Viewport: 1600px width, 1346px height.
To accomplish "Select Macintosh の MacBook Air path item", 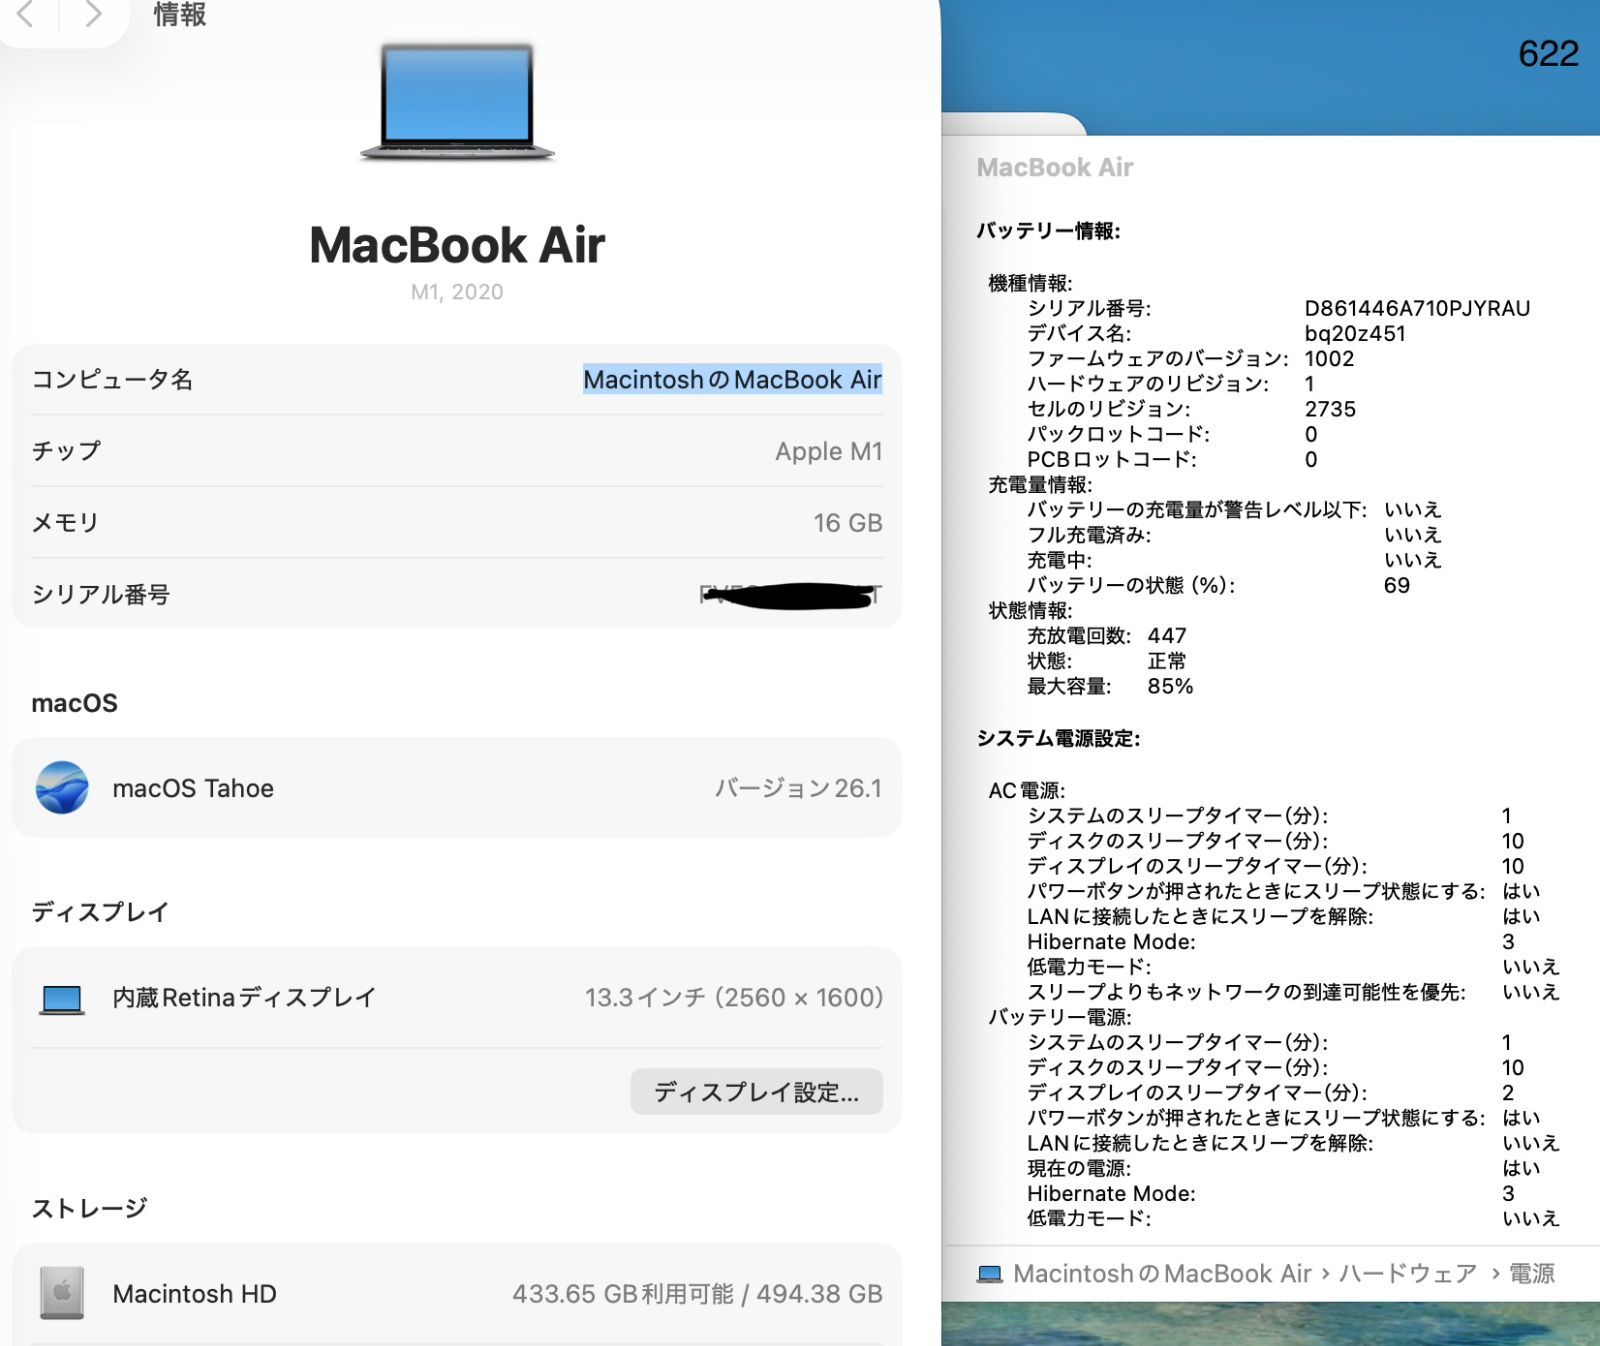I will (1162, 1274).
